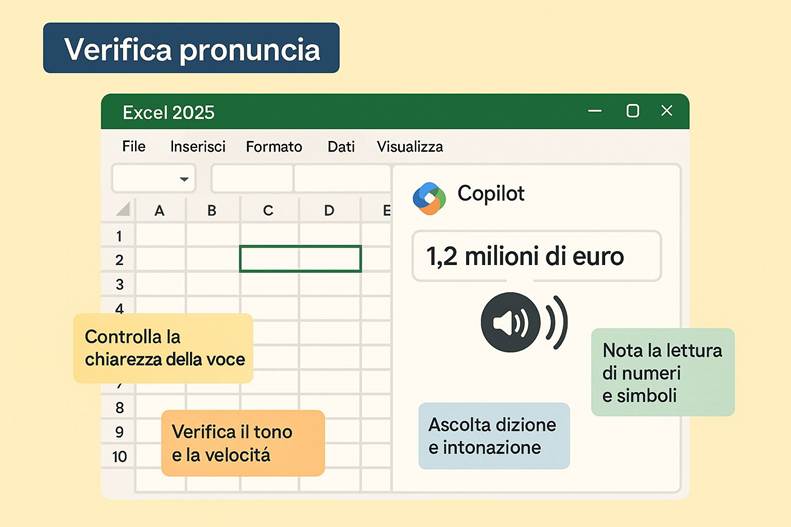Select row 2 header

click(119, 260)
